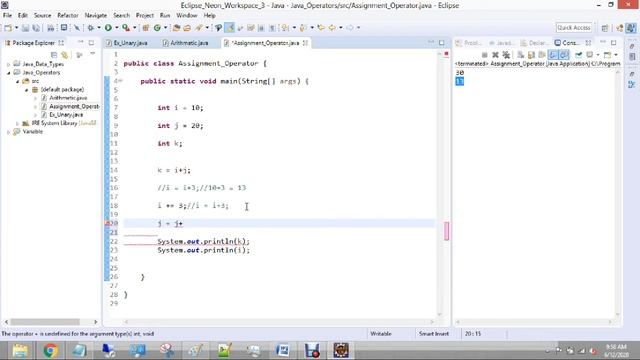Click the New Java Class green C icon

pyautogui.click(x=157, y=28)
